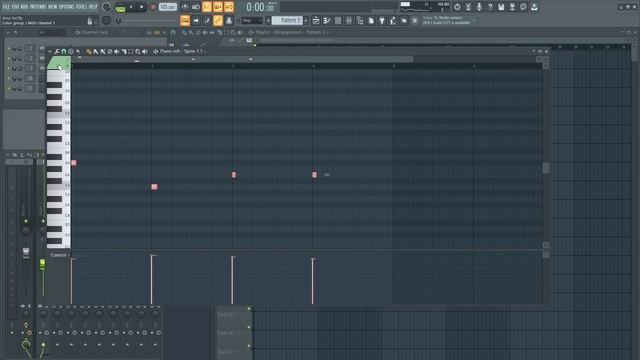Toggle wait-for-input before recording

[x=196, y=7]
